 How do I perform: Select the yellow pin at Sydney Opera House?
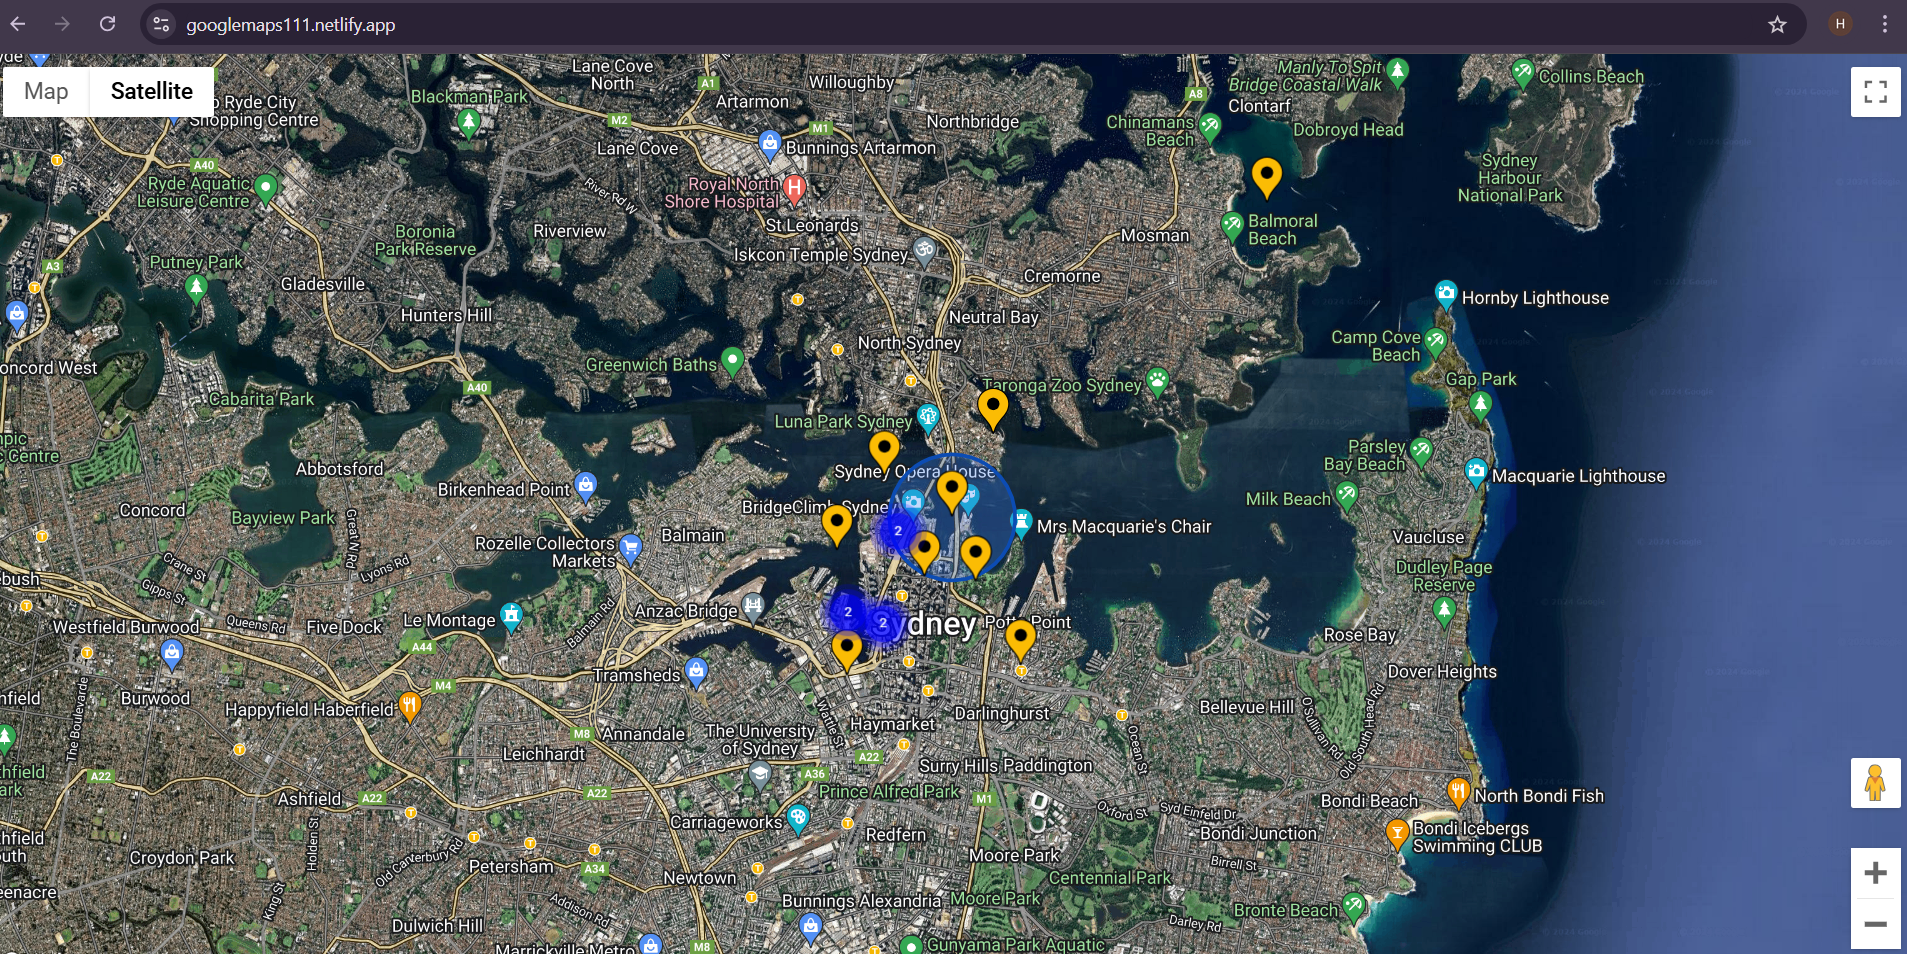952,492
